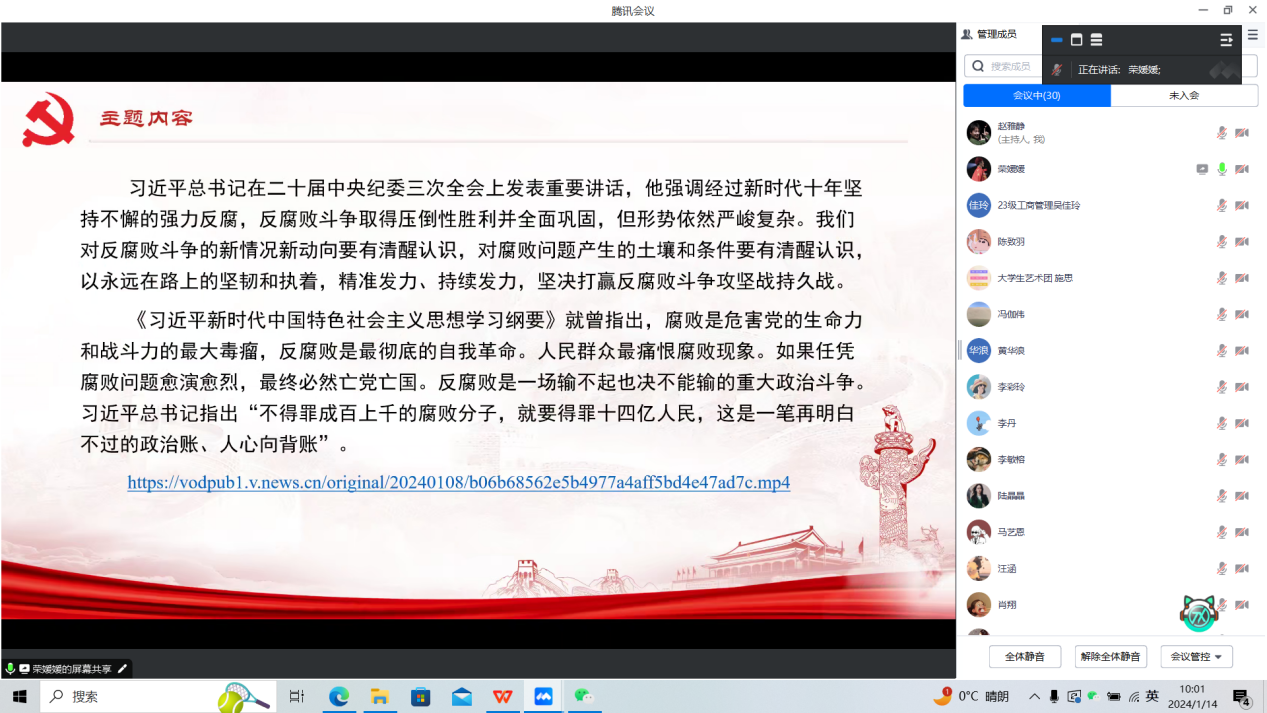1267x713 pixels.
Task: Unmute microphone for 赵雅静 host
Action: pos(1222,133)
